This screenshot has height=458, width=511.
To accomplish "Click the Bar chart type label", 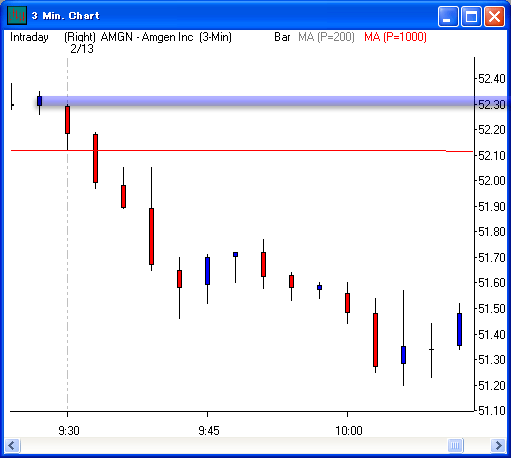I will tap(282, 37).
